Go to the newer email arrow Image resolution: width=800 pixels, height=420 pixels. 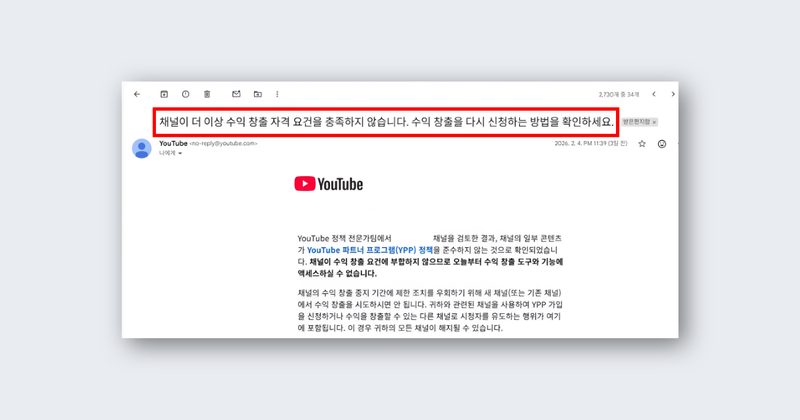(654, 94)
